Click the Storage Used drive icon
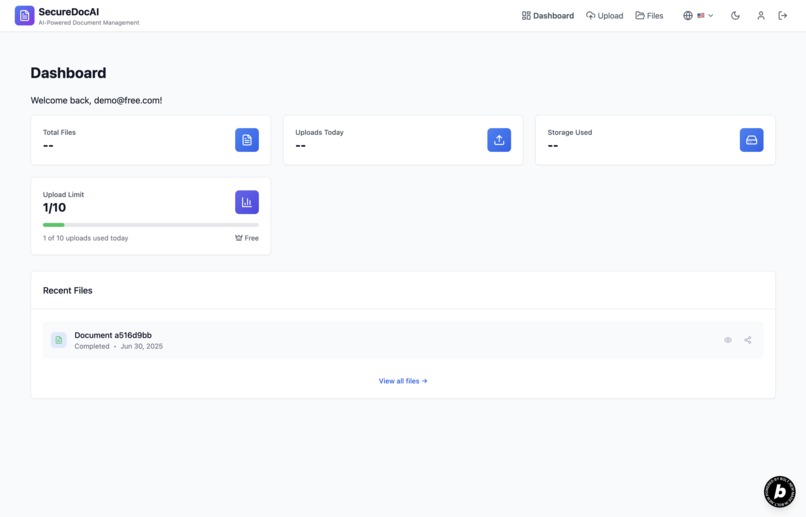 coord(752,140)
